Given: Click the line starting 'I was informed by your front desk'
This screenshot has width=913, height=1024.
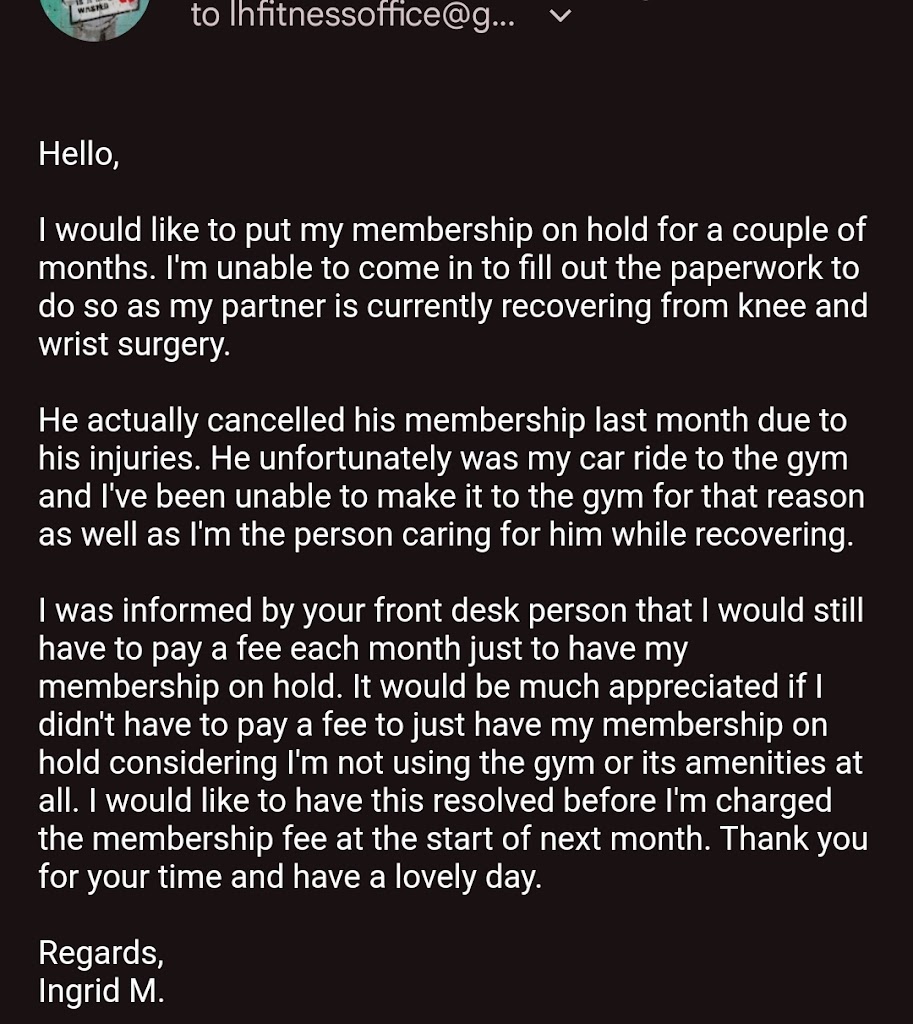Looking at the screenshot, I should coord(450,610).
